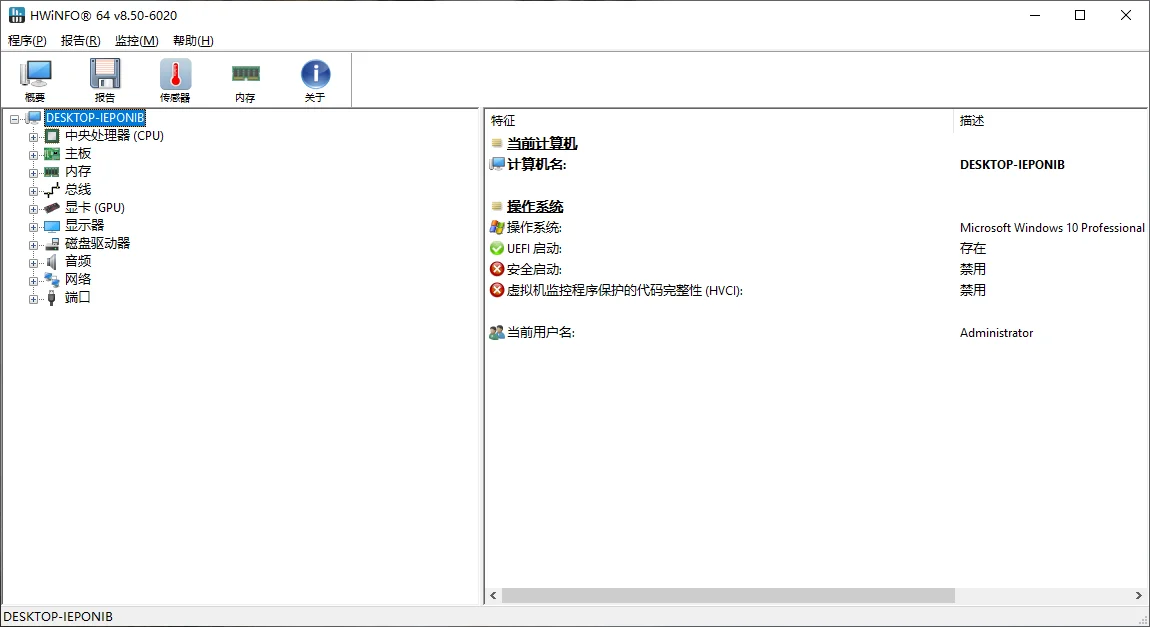The width and height of the screenshot is (1150, 627).
Task: Click the 禁用 value for 安全启动
Action: (973, 269)
